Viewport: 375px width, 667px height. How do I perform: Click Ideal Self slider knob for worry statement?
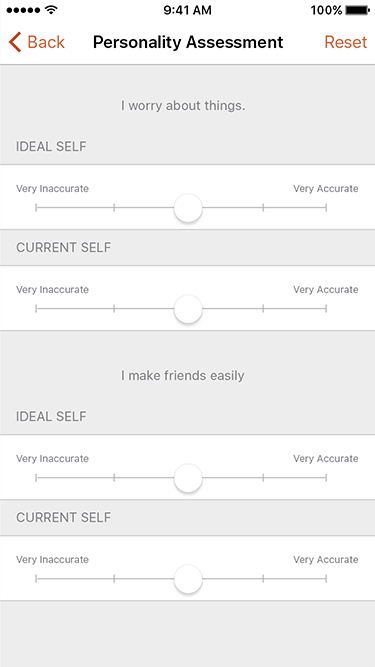(188, 208)
